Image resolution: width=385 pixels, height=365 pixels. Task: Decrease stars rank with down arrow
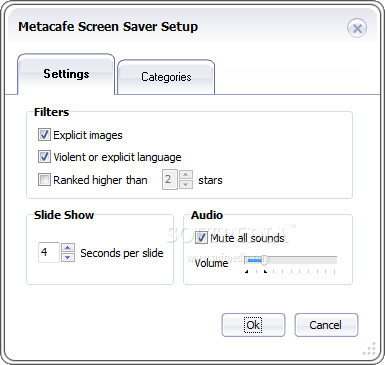click(x=186, y=184)
